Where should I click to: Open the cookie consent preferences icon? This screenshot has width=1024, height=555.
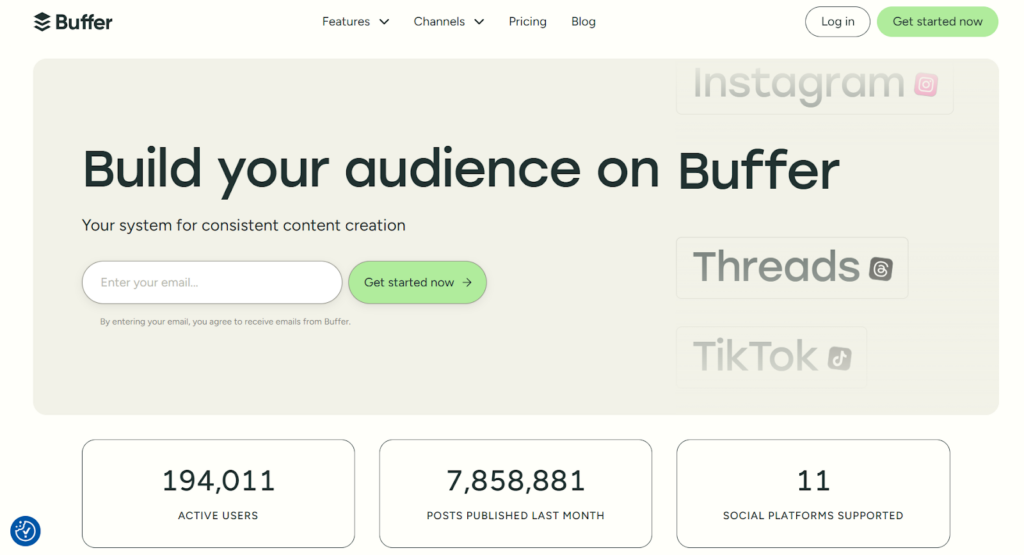[25, 531]
